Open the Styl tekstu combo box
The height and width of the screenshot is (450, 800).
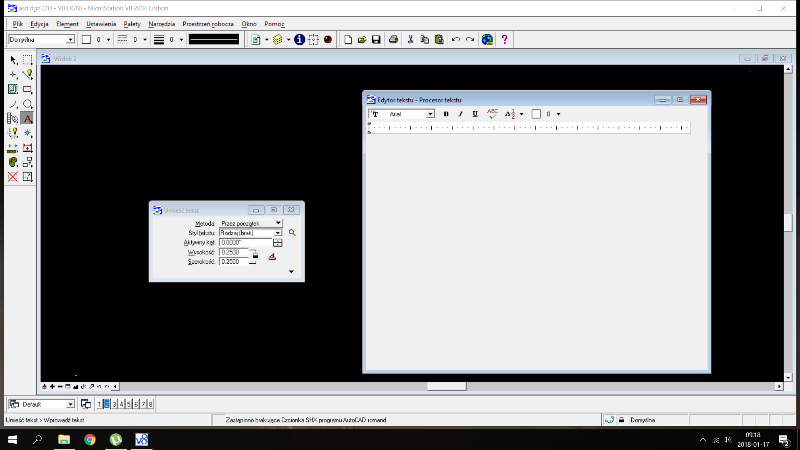pos(277,232)
